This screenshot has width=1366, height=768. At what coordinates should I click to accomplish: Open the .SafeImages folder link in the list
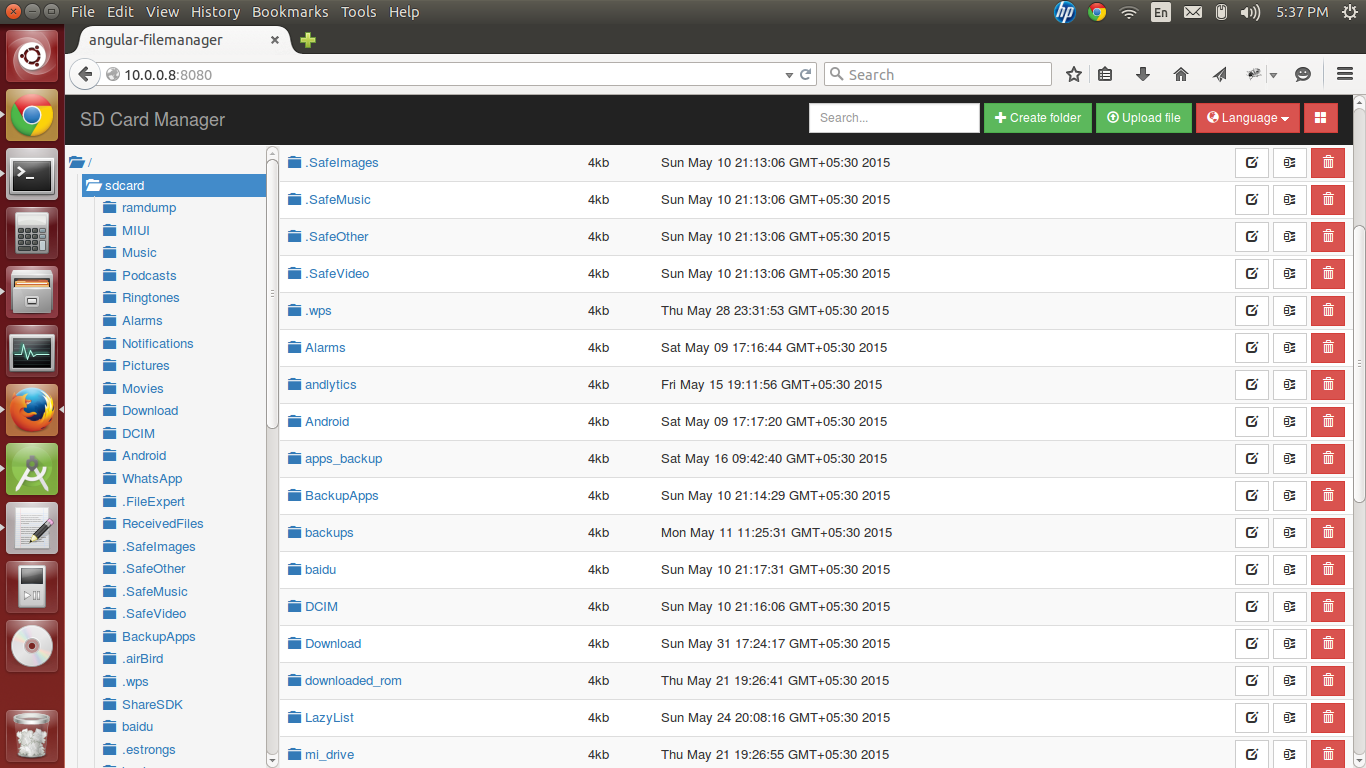(342, 163)
